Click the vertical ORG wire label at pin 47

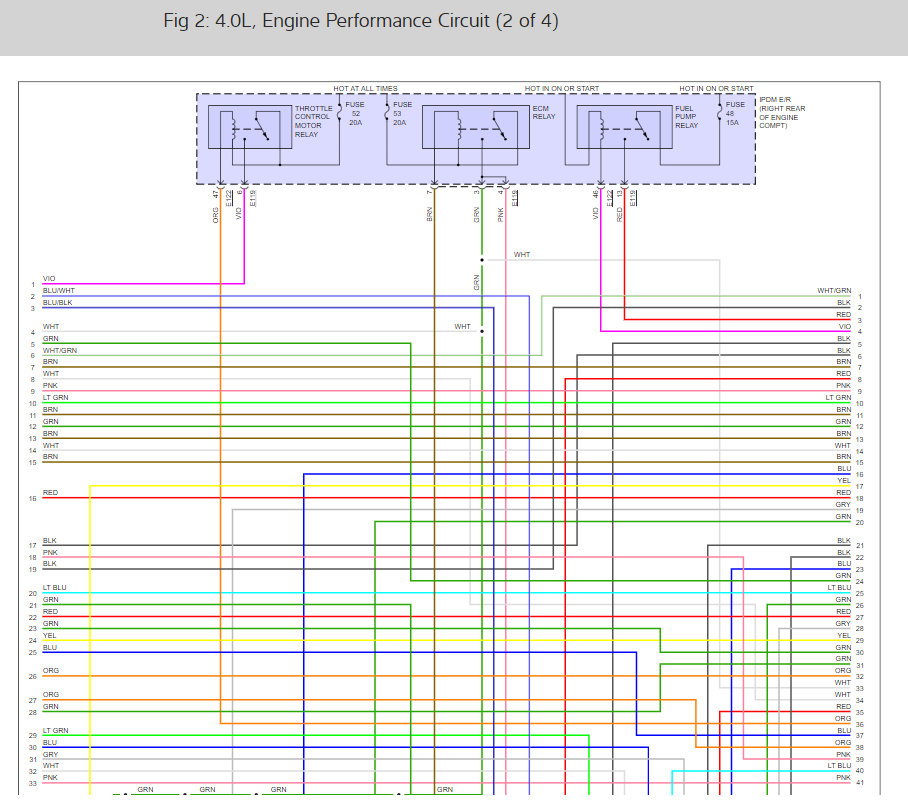(215, 215)
